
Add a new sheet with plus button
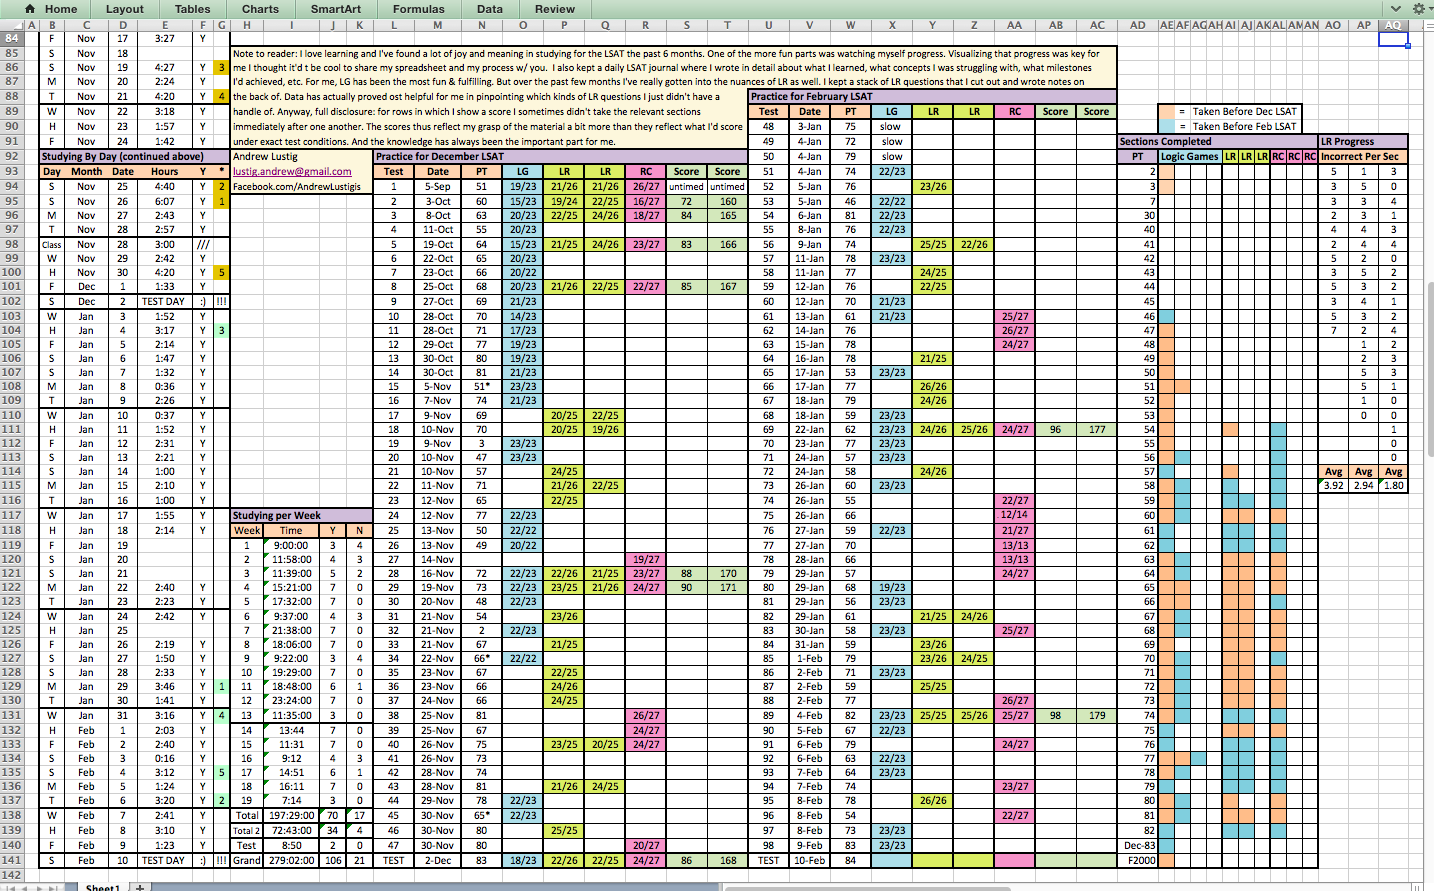(141, 887)
